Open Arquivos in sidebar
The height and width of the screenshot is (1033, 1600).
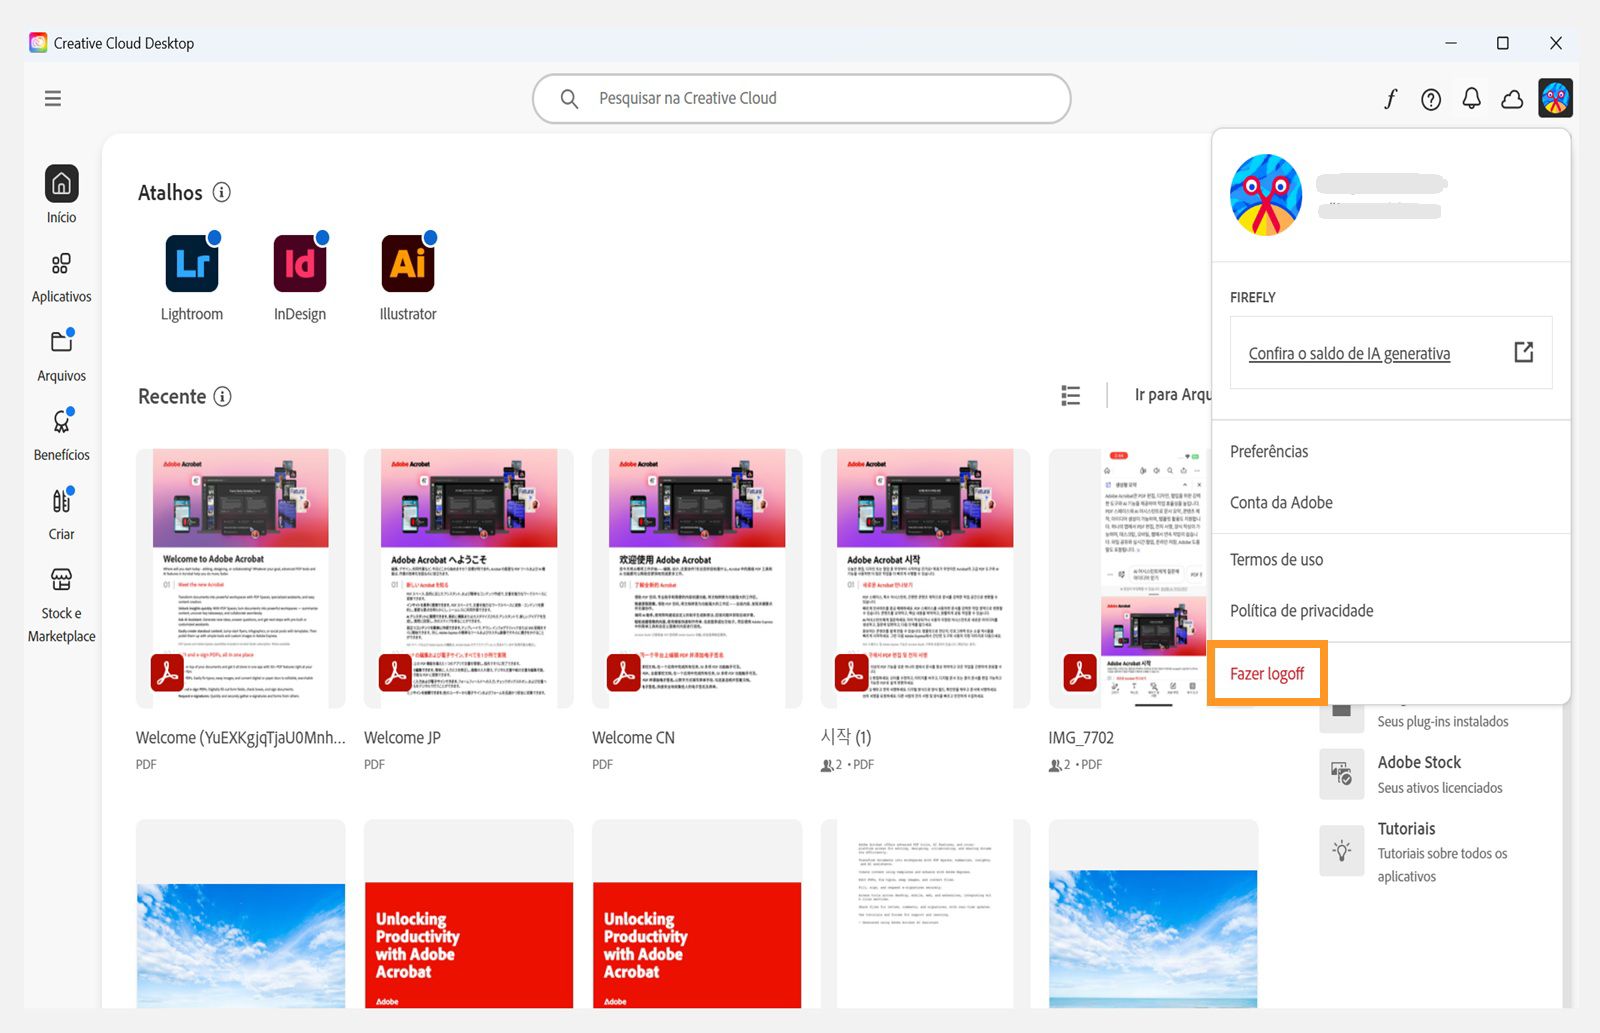pyautogui.click(x=61, y=356)
